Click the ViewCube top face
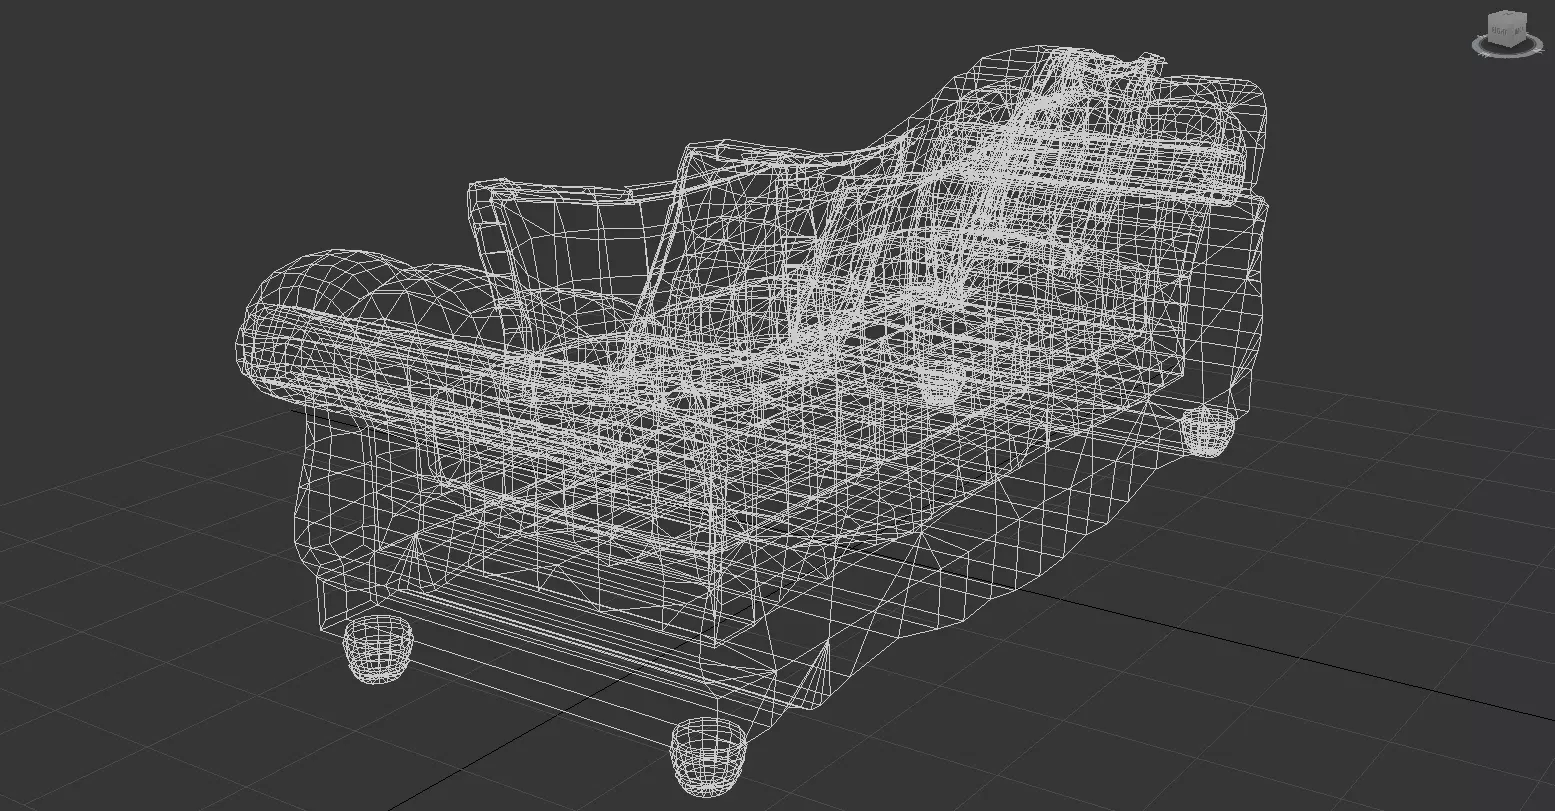1555x811 pixels. tap(1508, 13)
